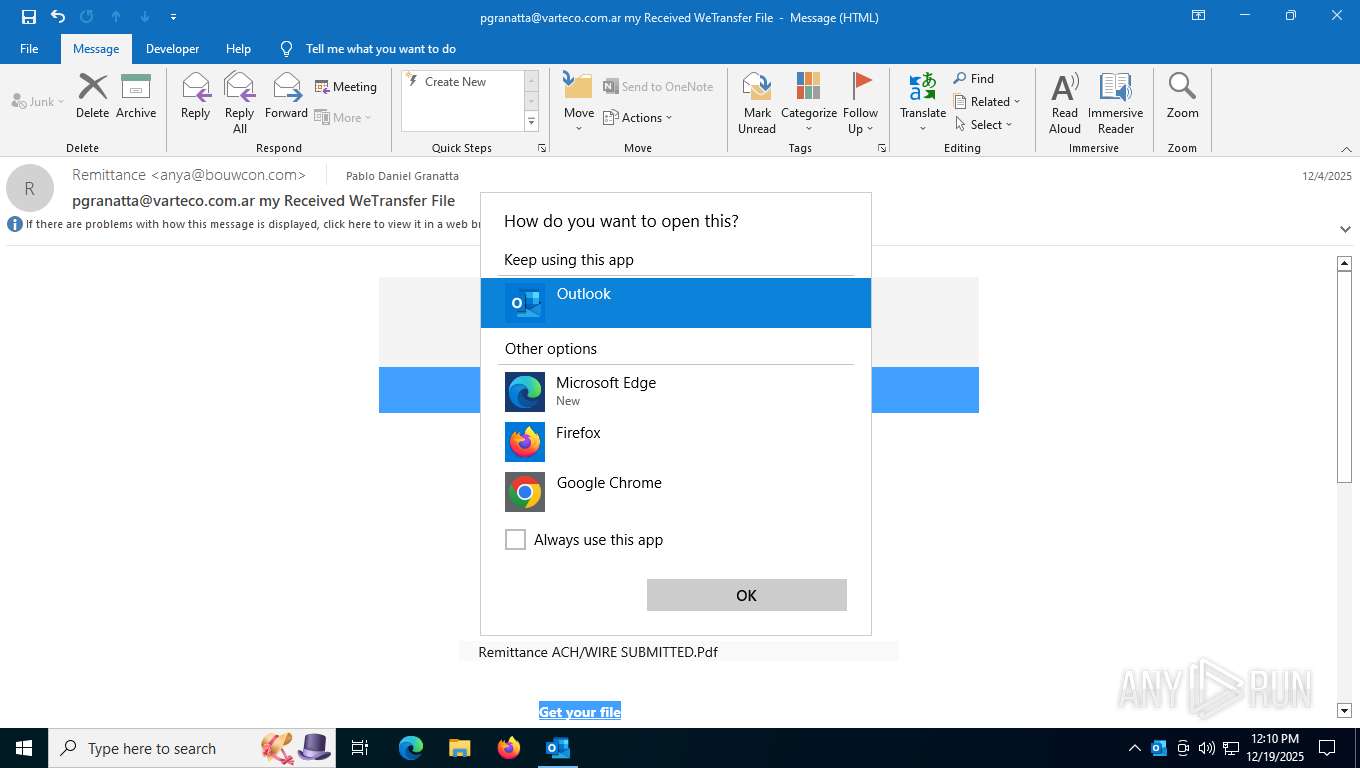Open the Categorize color menu
The image size is (1360, 768).
[x=809, y=103]
